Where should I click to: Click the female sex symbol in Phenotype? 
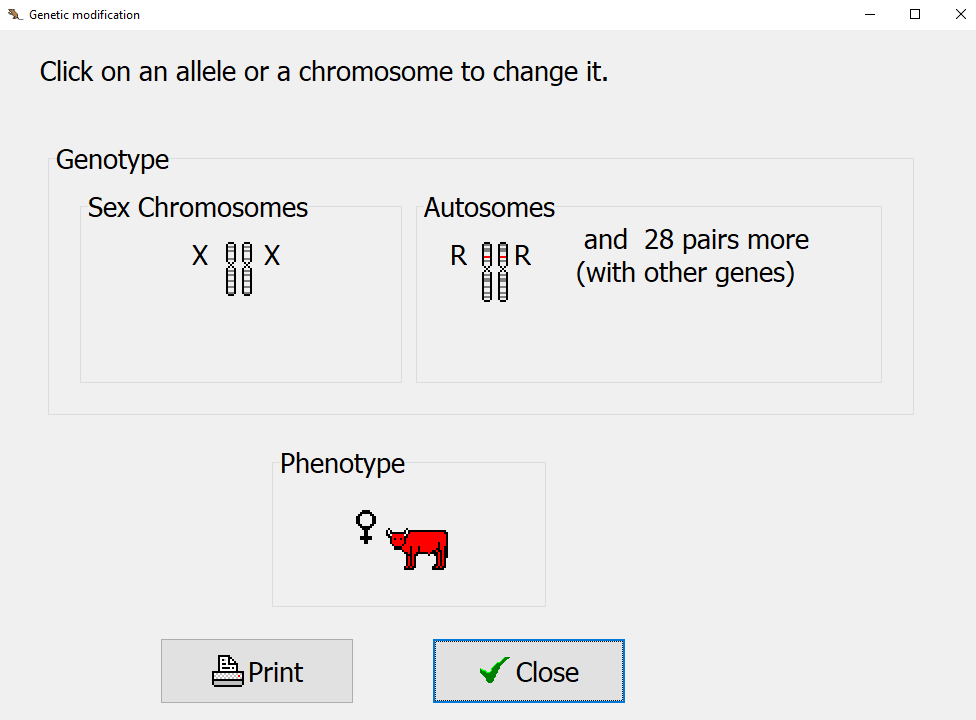point(366,526)
